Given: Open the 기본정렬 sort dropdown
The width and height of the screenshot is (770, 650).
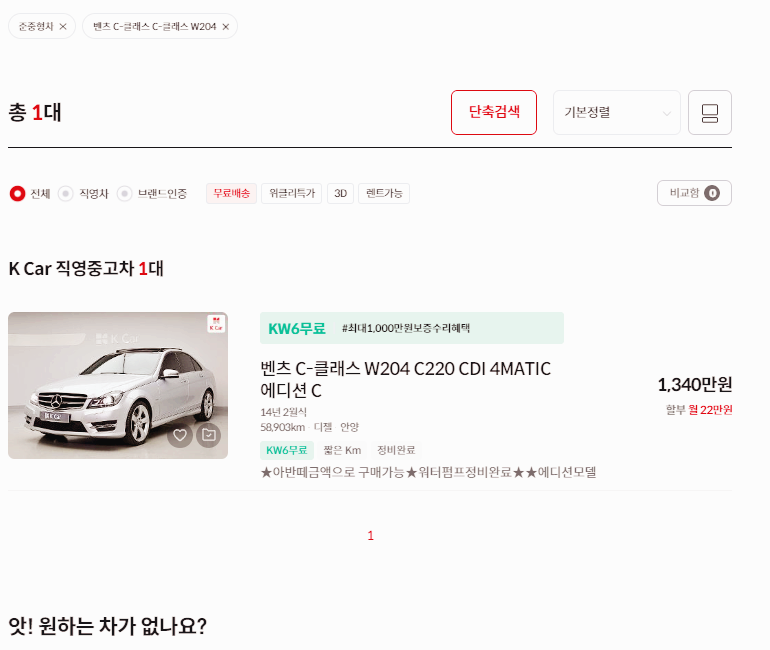Looking at the screenshot, I should pyautogui.click(x=616, y=112).
